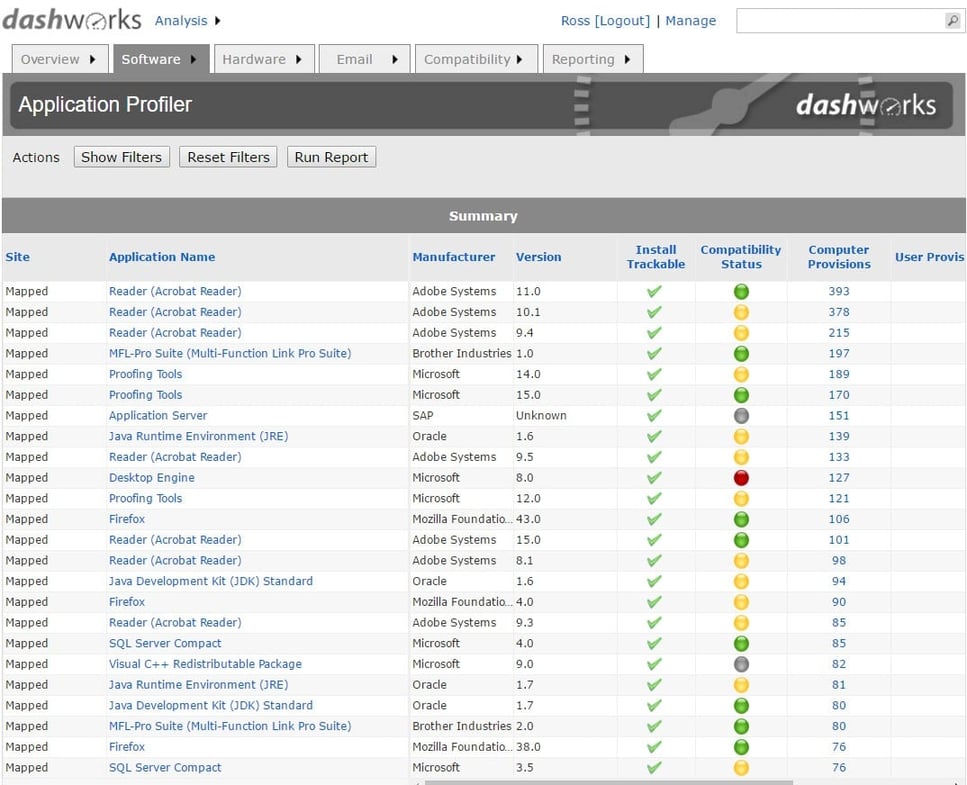Click green status icon for Proofing Tools 15.0
The width and height of the screenshot is (967, 785).
click(x=741, y=395)
